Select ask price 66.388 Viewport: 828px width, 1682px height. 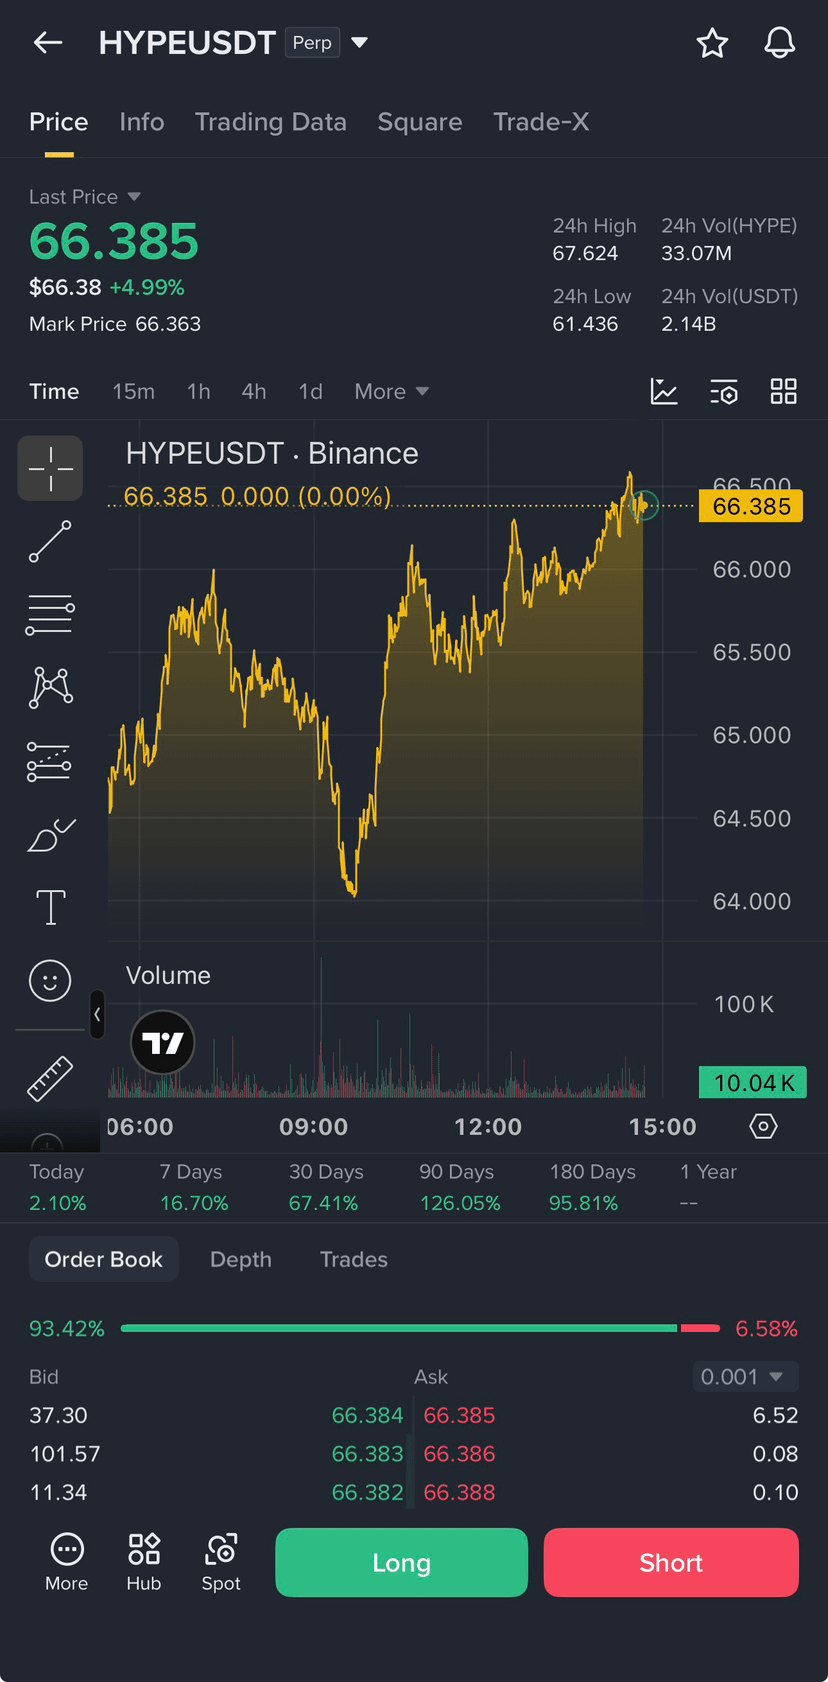(460, 1492)
